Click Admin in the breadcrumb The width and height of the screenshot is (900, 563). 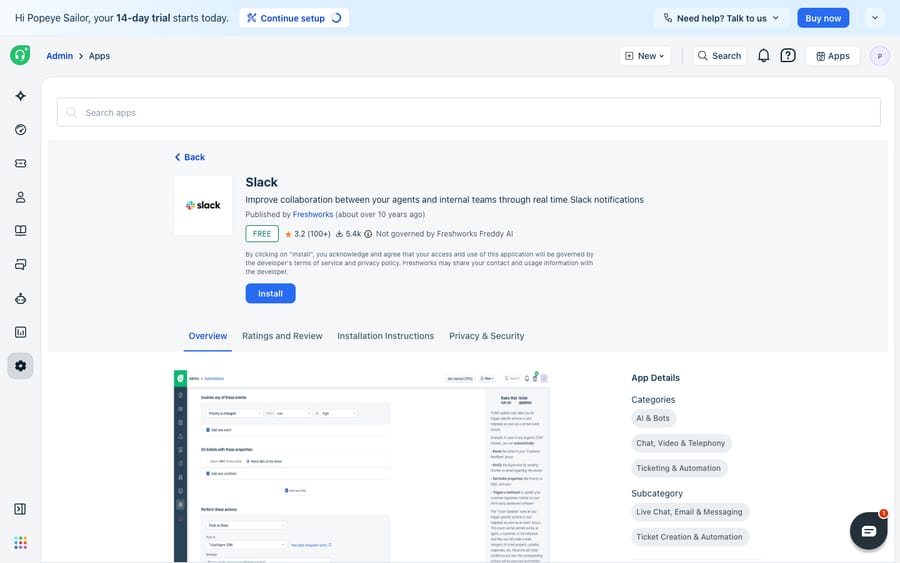(x=60, y=56)
